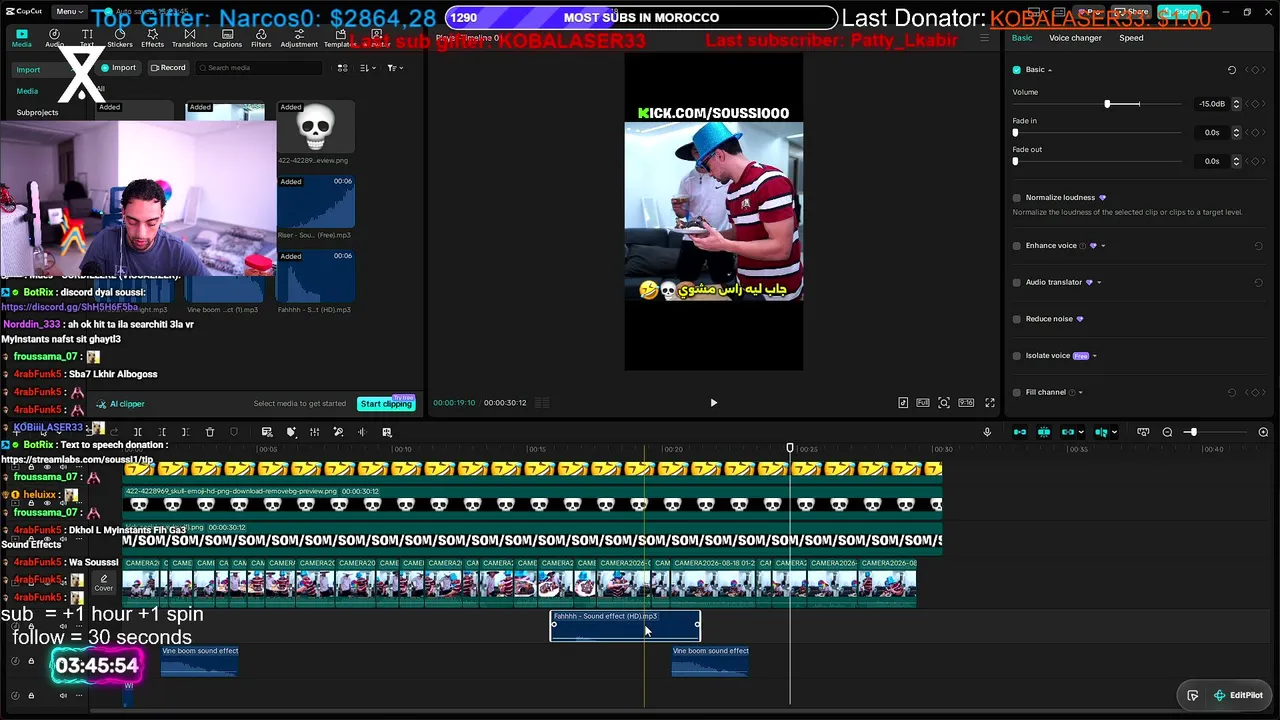Viewport: 1280px width, 720px height.
Task: Click the Import media button
Action: (x=118, y=68)
